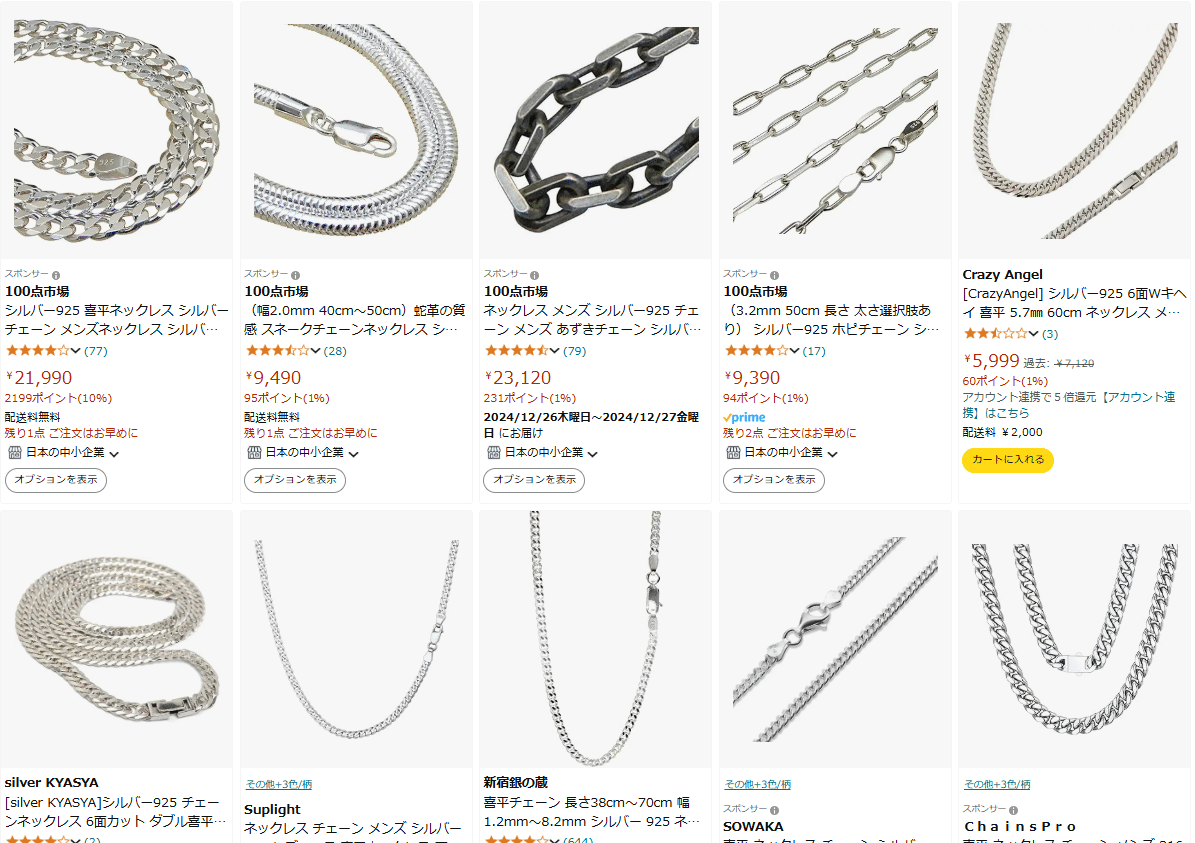Open the dark anchor-link chain product image
The image size is (1195, 843).
pyautogui.click(x=595, y=130)
